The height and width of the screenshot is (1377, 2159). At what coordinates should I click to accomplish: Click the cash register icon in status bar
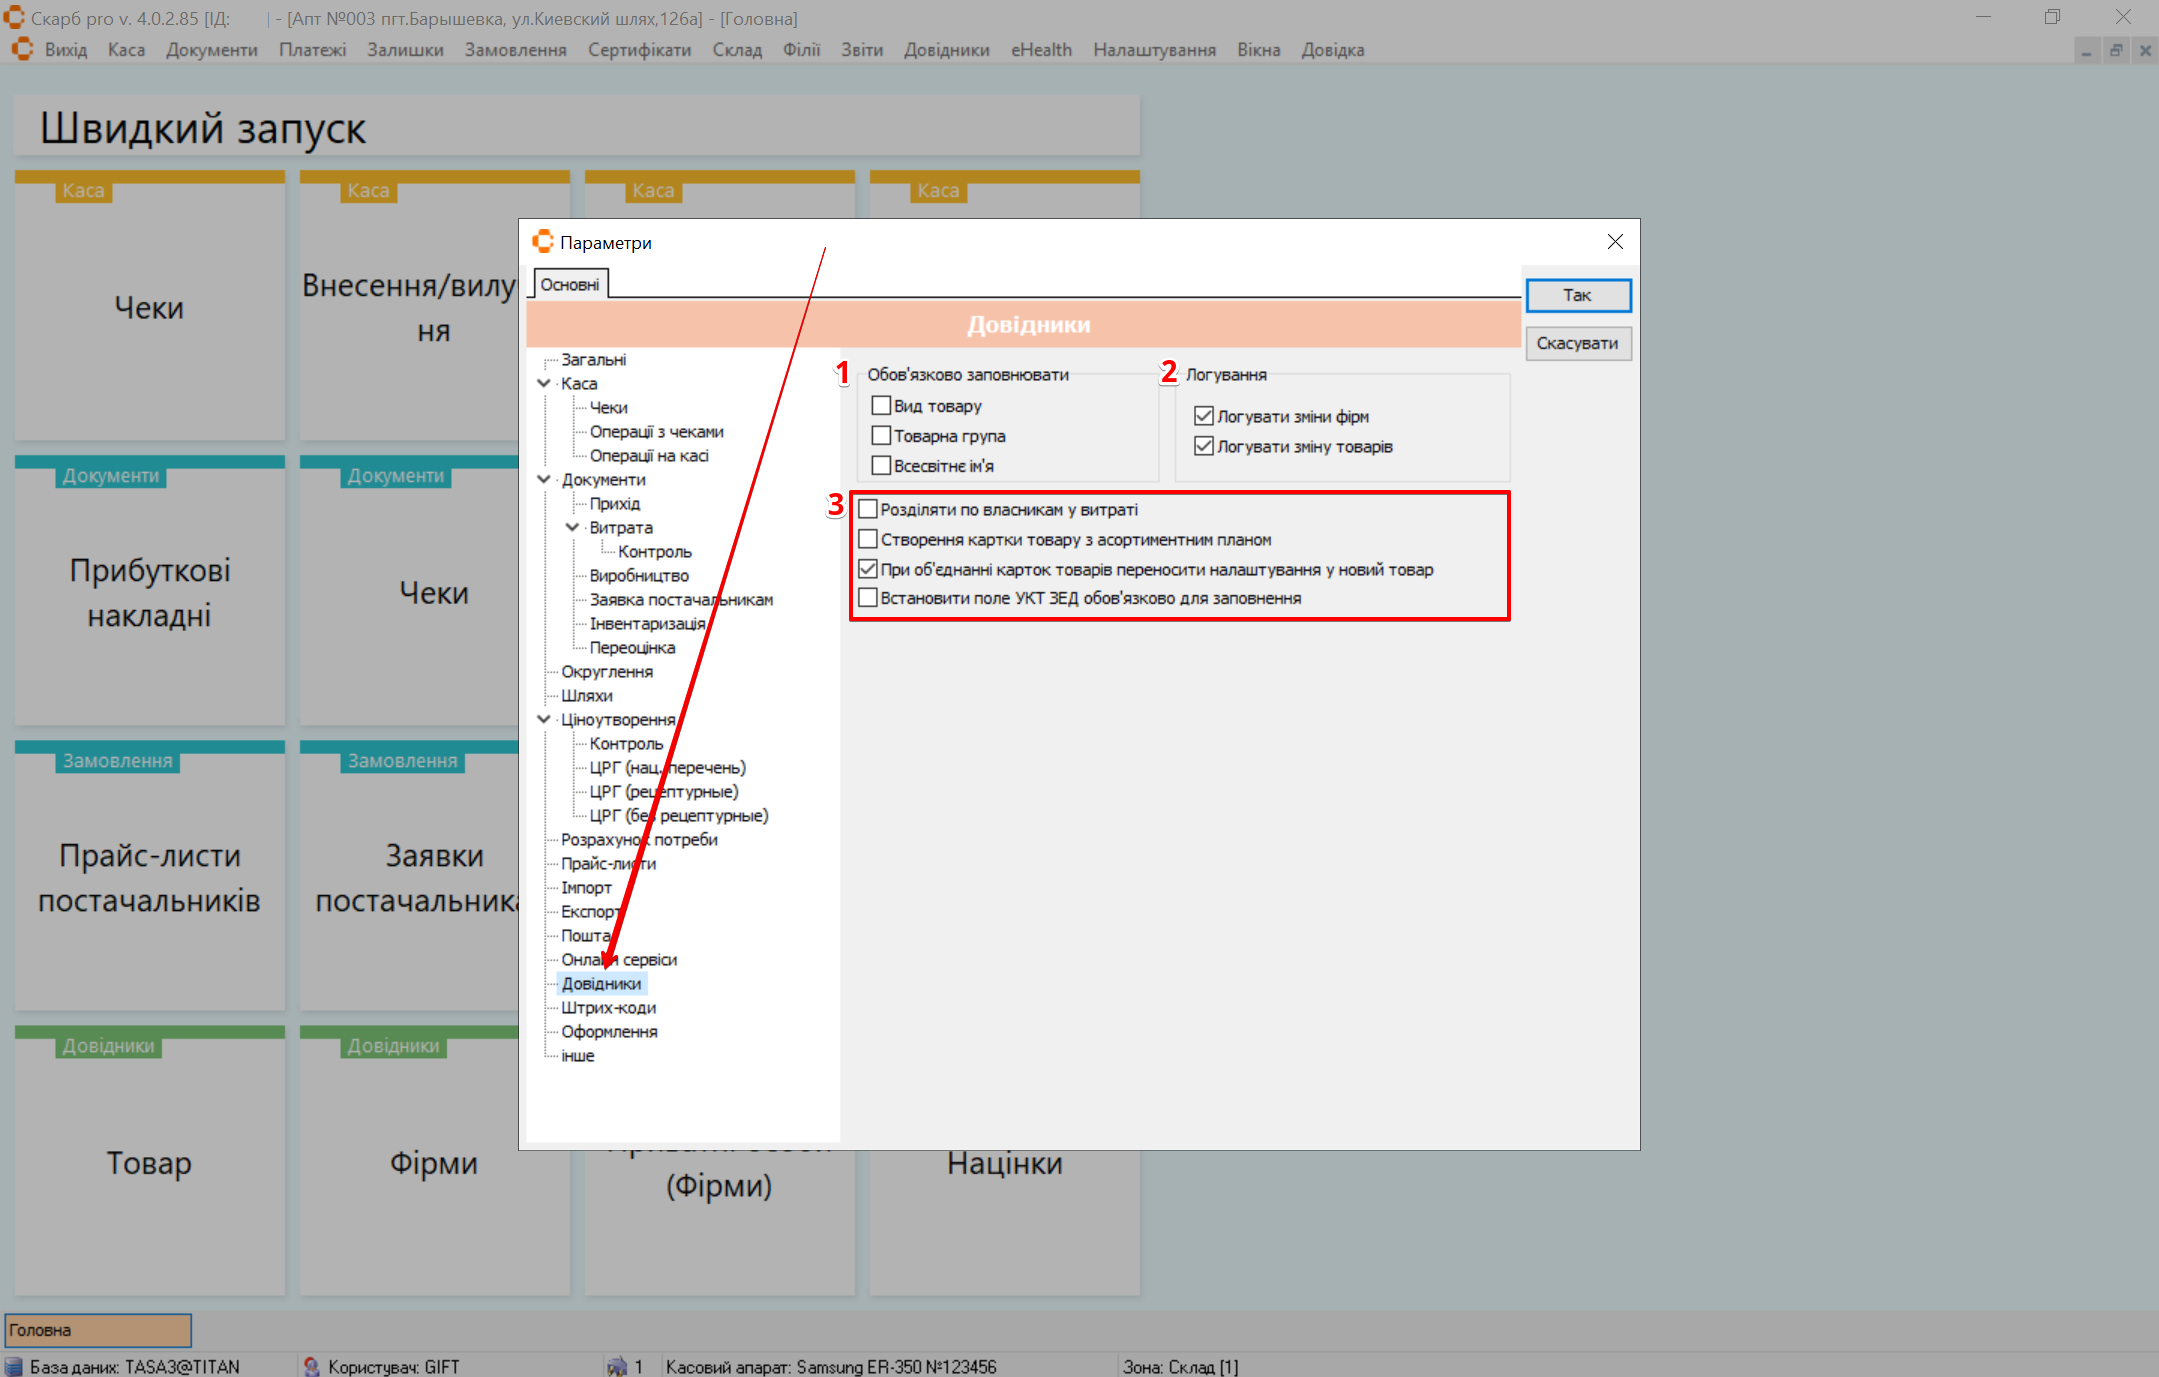coord(617,1366)
